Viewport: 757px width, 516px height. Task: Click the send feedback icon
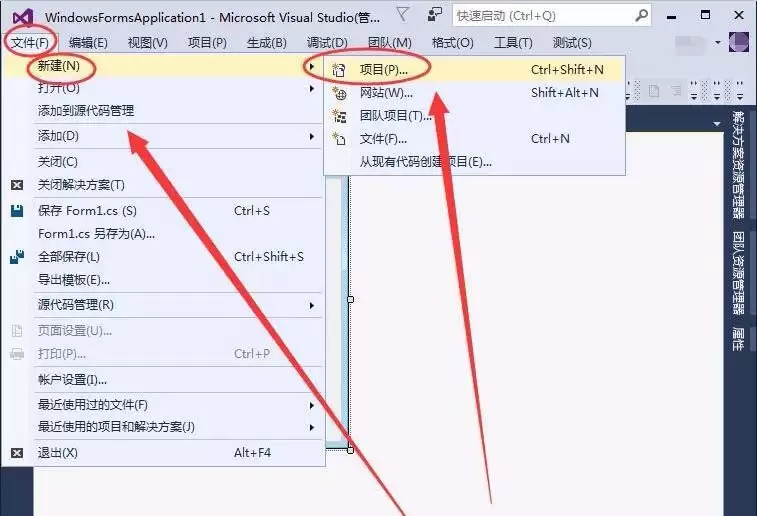point(435,15)
